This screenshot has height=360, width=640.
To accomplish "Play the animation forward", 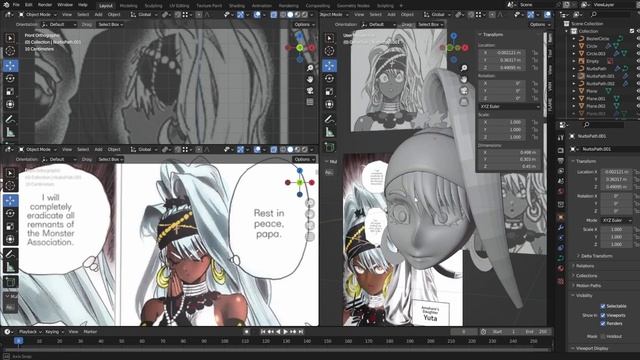I will [x=285, y=332].
